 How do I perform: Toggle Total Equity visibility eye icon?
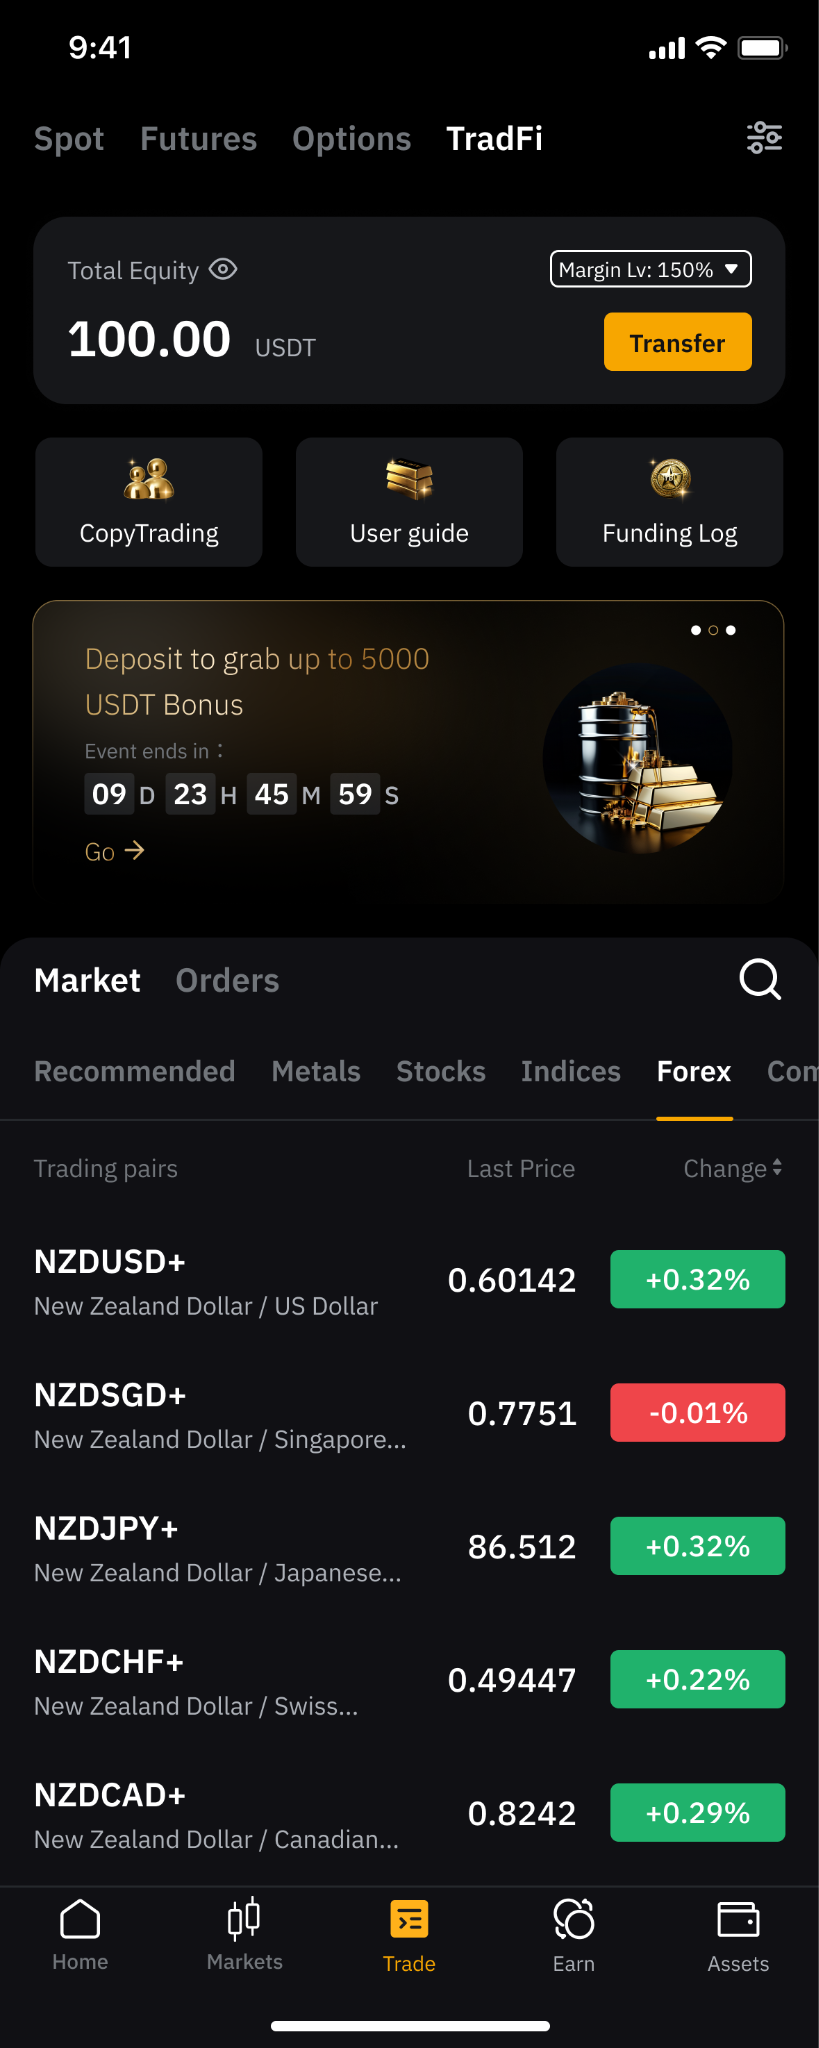tap(223, 269)
